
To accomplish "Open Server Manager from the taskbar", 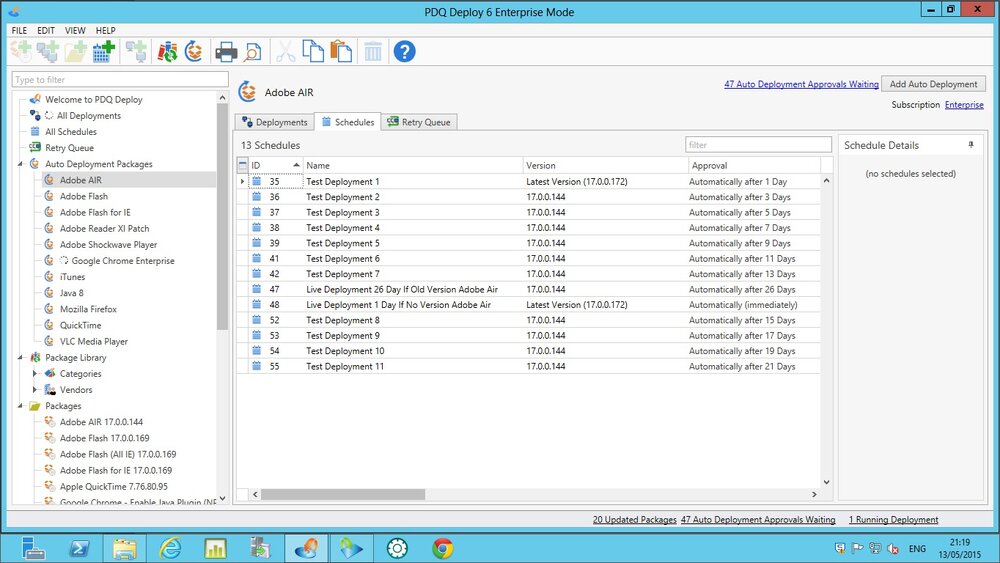I will point(33,548).
